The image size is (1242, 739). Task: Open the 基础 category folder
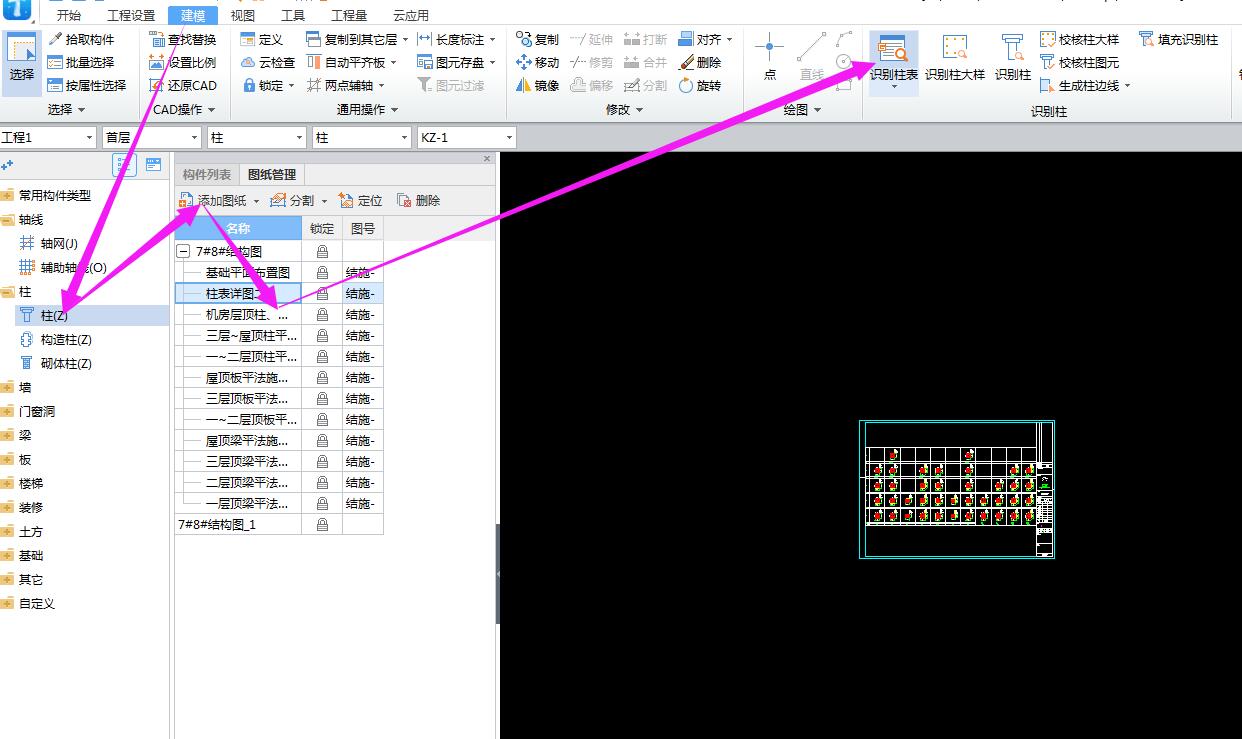pos(22,555)
